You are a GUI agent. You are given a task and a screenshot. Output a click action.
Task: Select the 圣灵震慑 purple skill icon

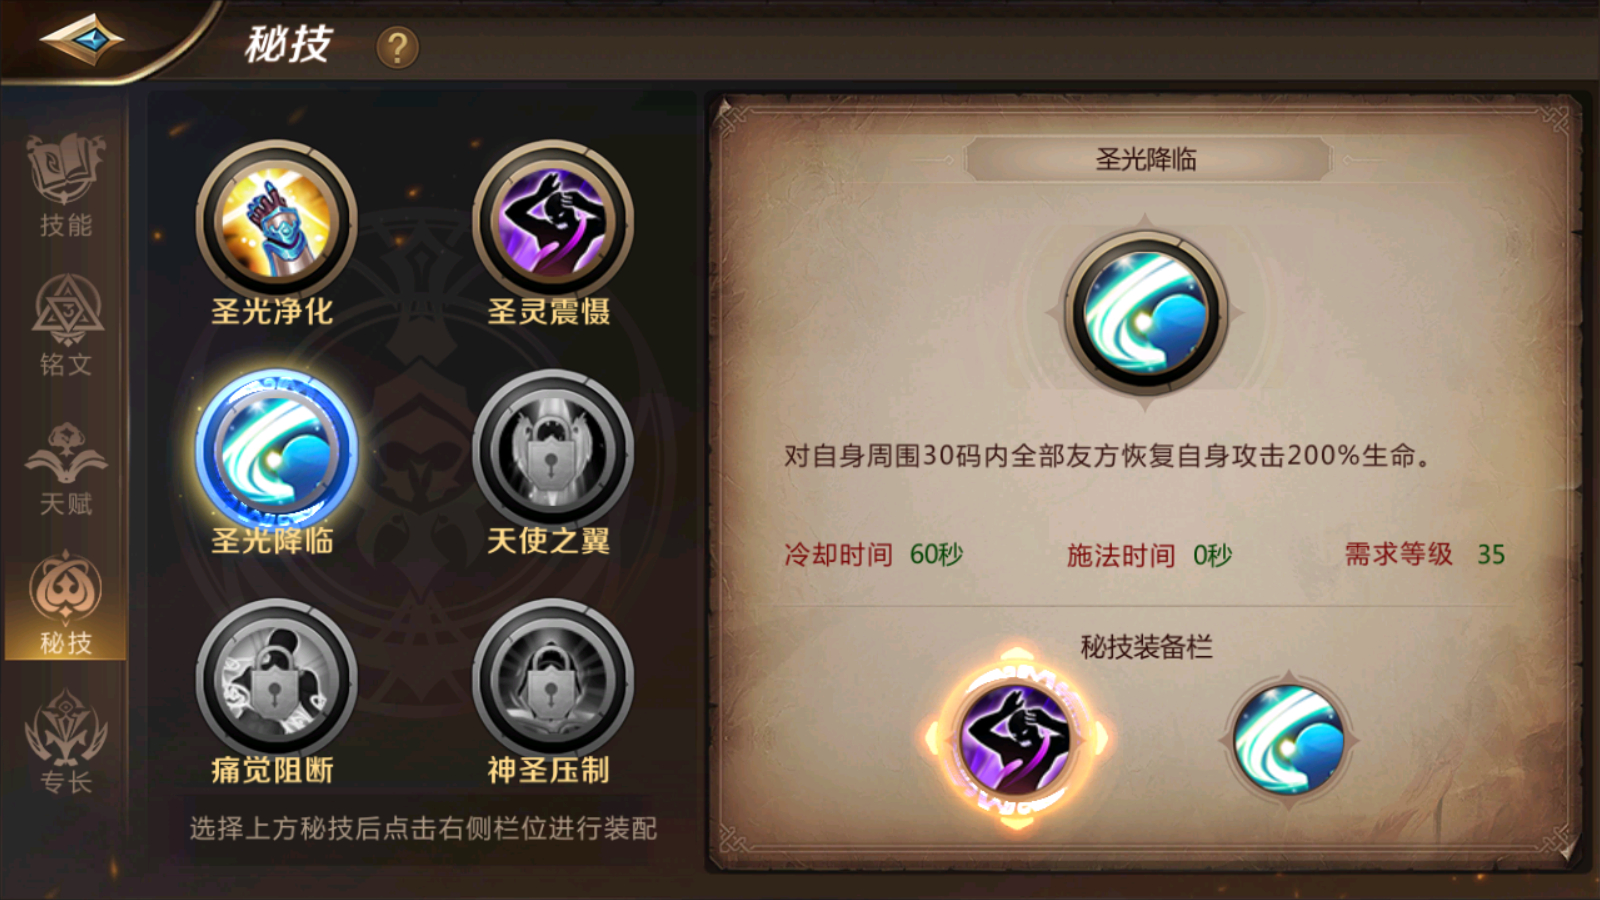tap(553, 221)
